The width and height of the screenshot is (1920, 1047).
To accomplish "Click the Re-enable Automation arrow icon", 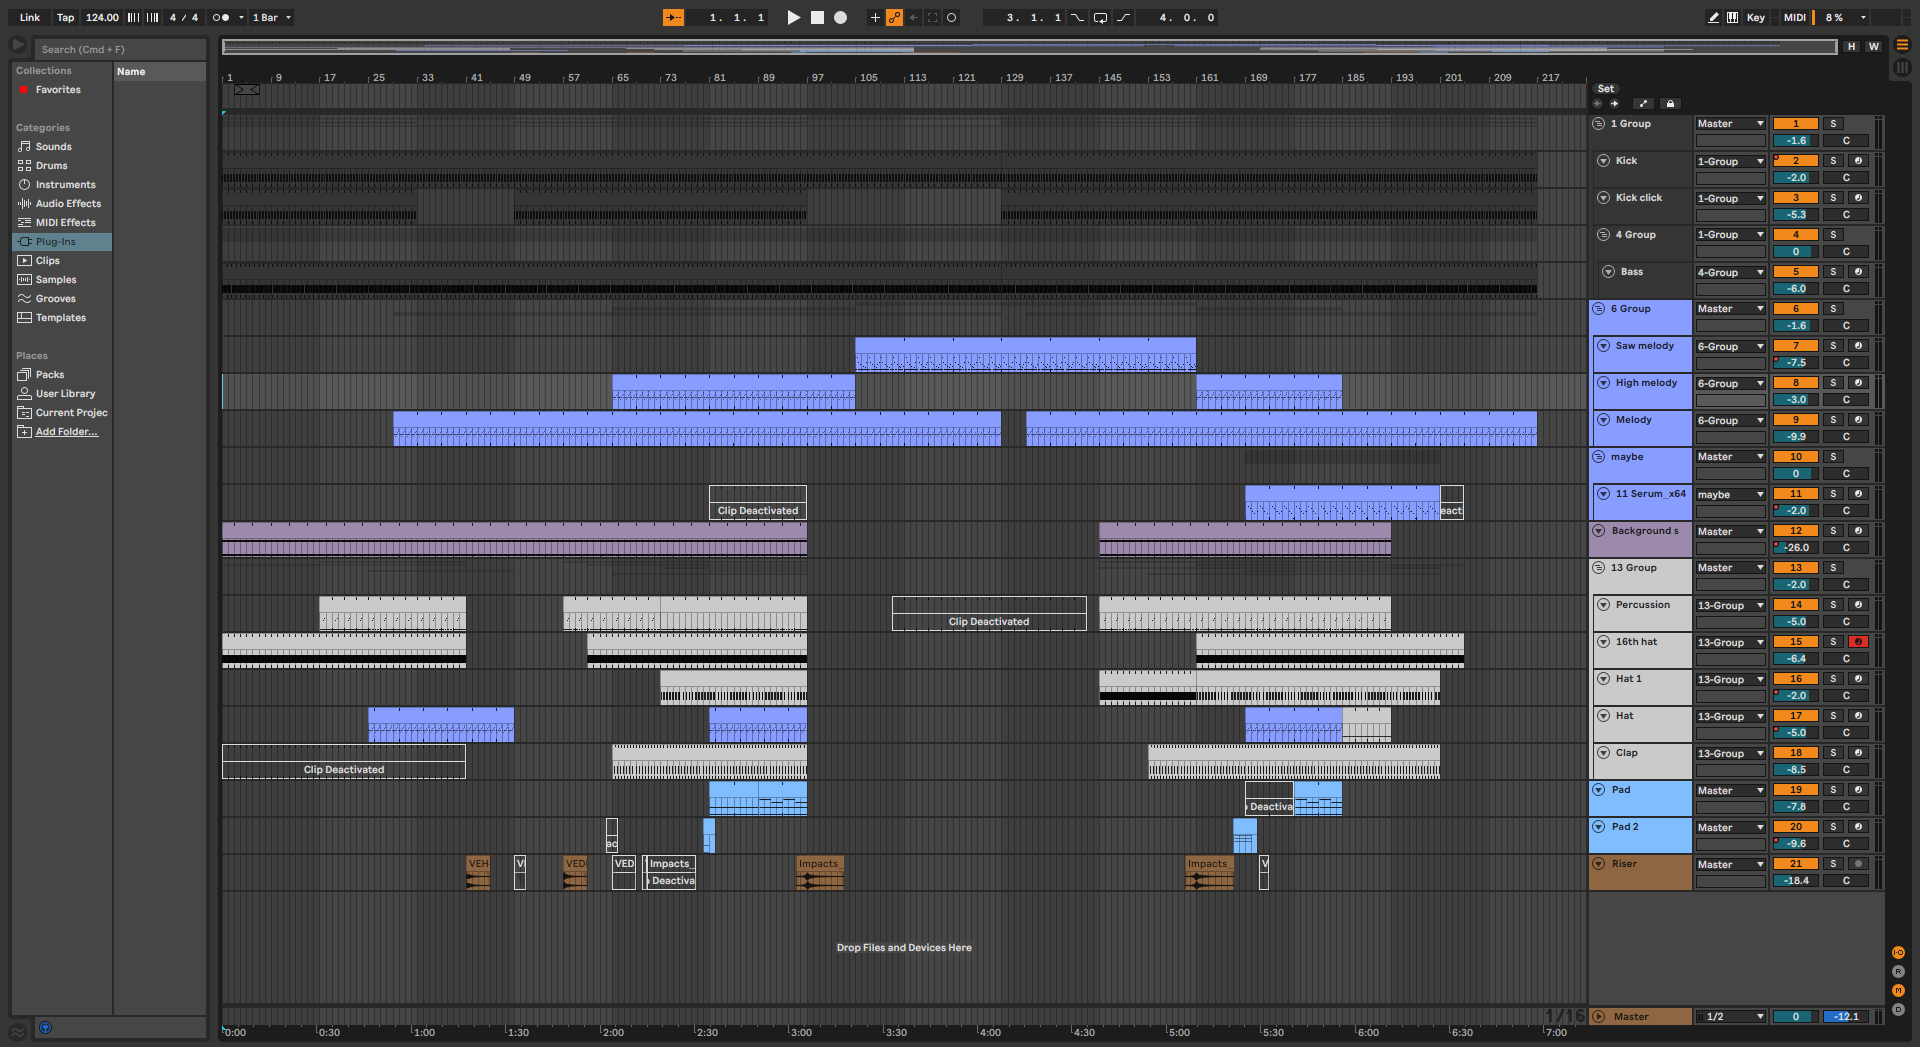I will pos(913,17).
